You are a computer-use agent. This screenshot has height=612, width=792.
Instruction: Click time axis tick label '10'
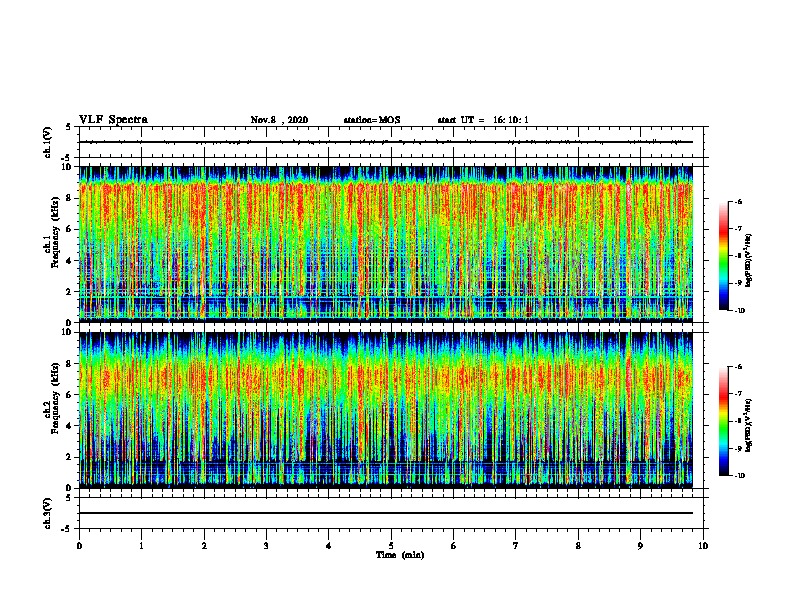pyautogui.click(x=703, y=546)
